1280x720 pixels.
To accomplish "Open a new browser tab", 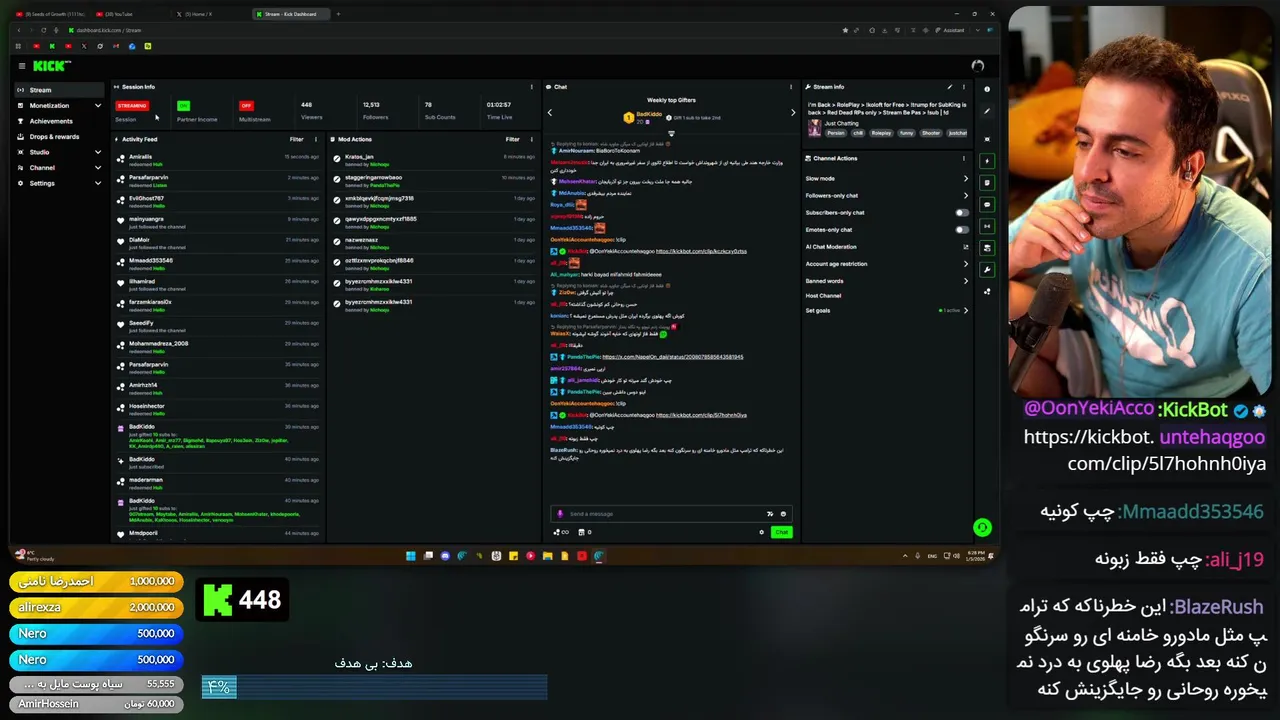I will point(338,14).
